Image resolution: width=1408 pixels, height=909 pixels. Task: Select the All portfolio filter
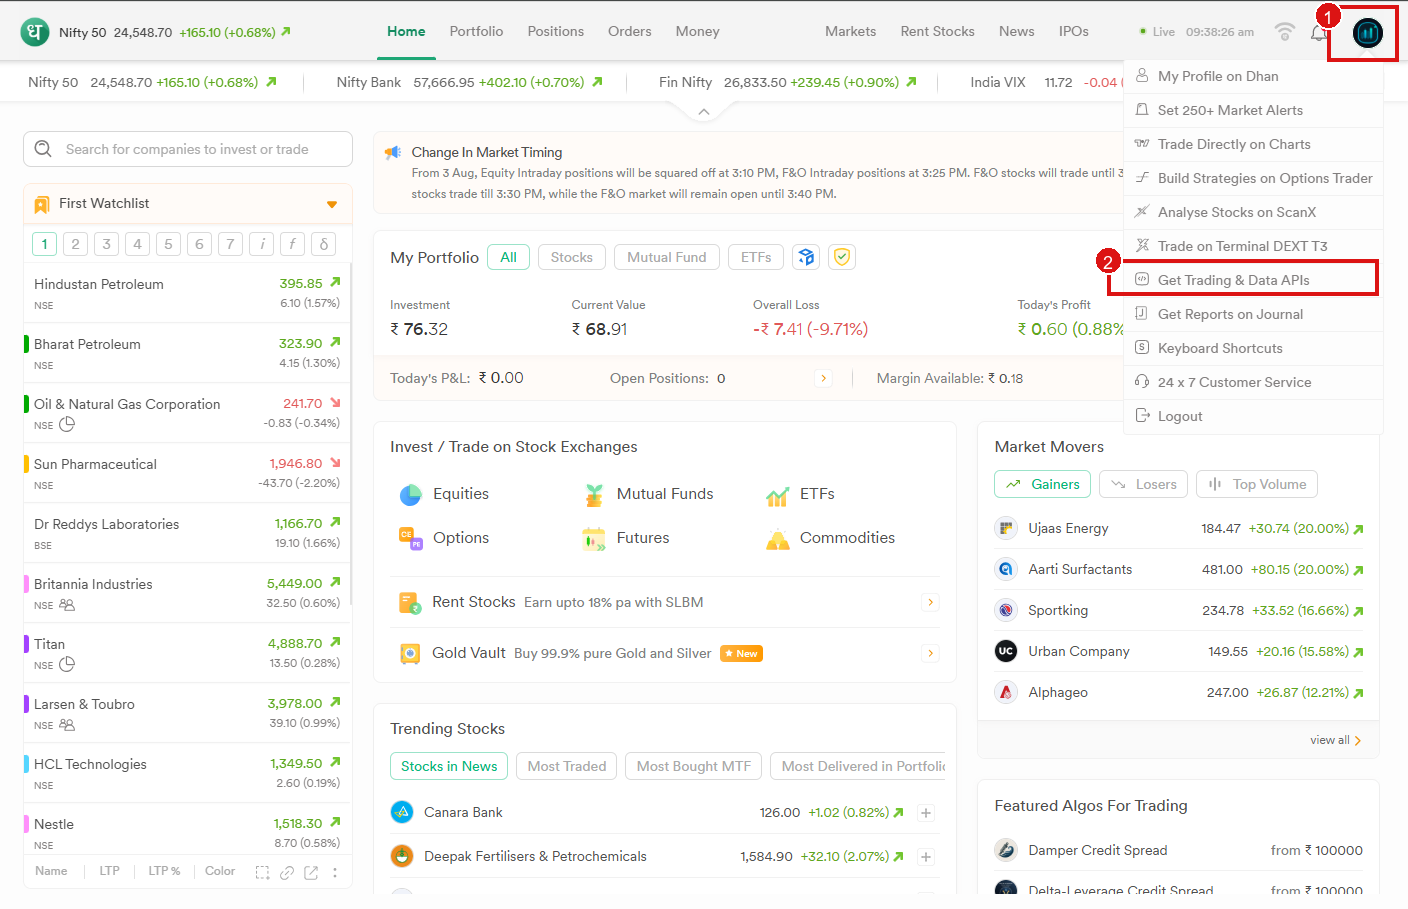point(508,257)
